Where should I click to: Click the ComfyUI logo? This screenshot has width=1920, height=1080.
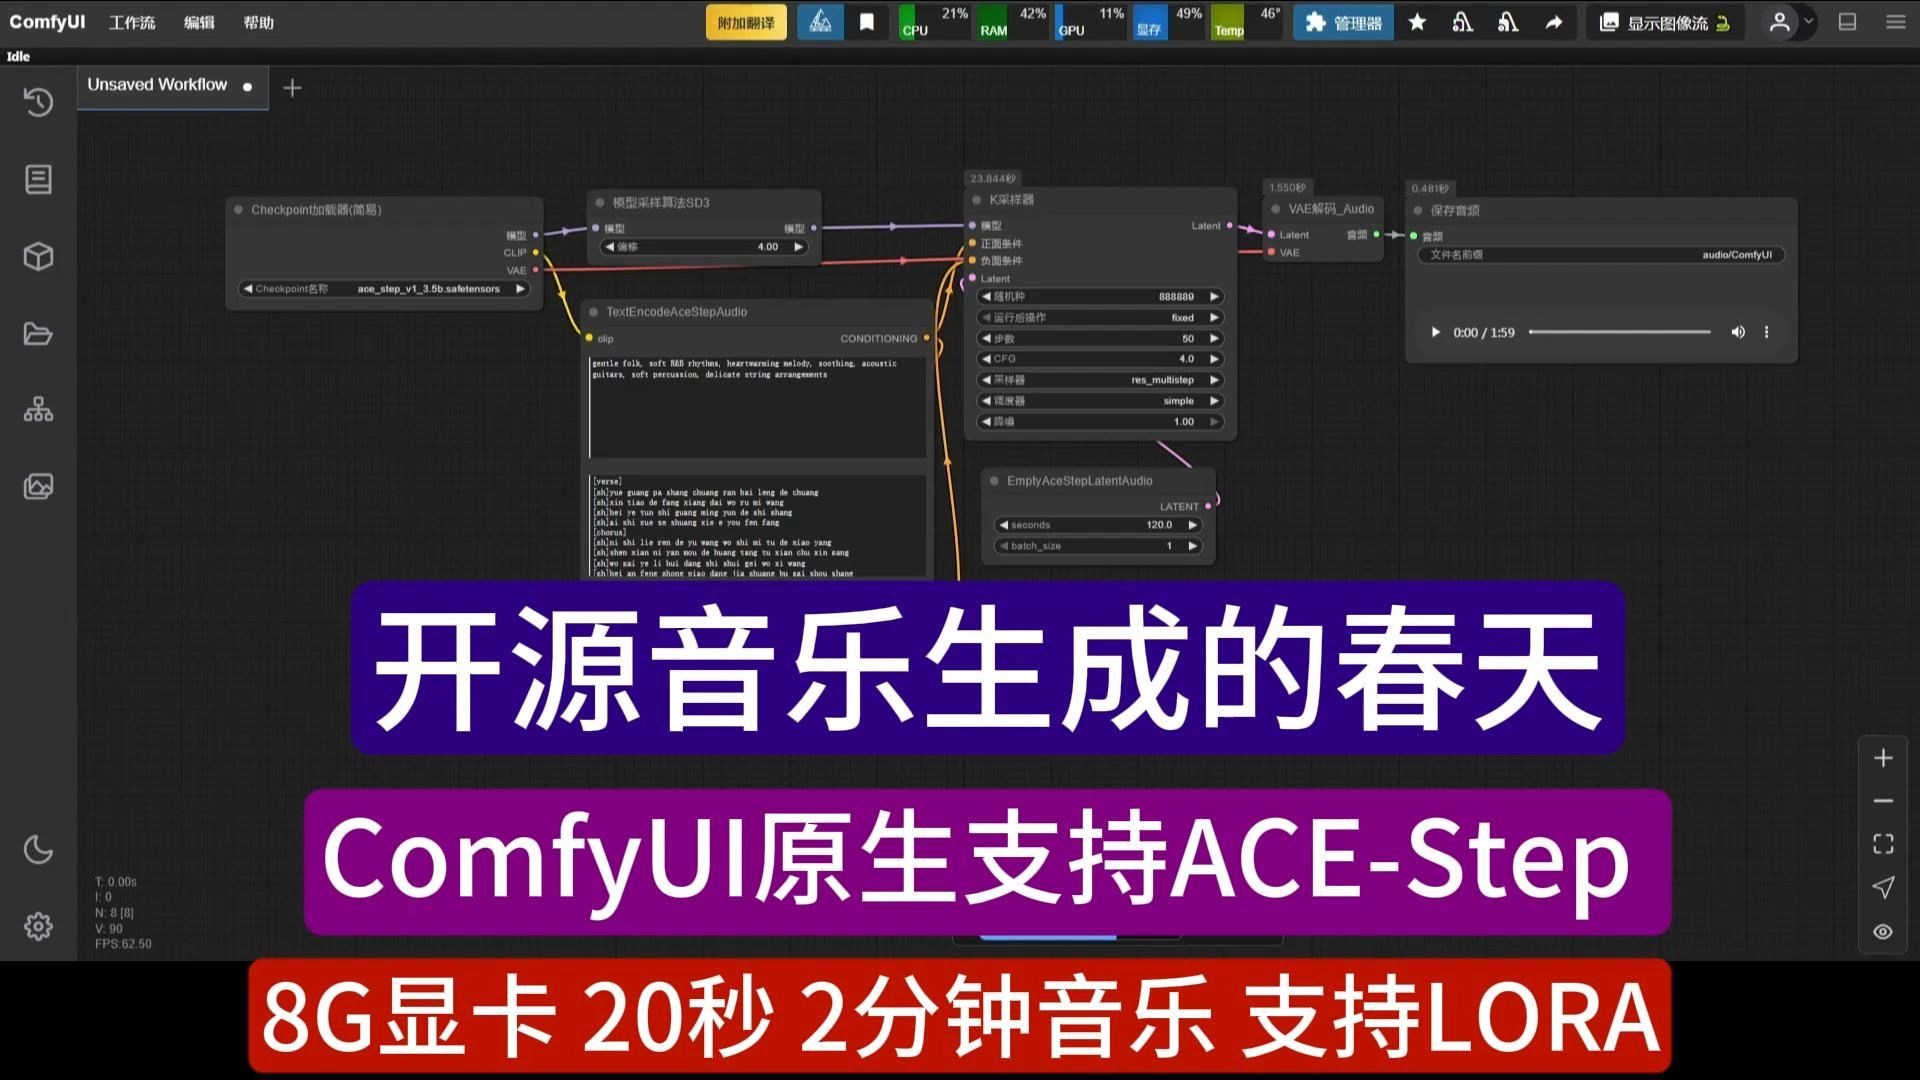pos(47,21)
